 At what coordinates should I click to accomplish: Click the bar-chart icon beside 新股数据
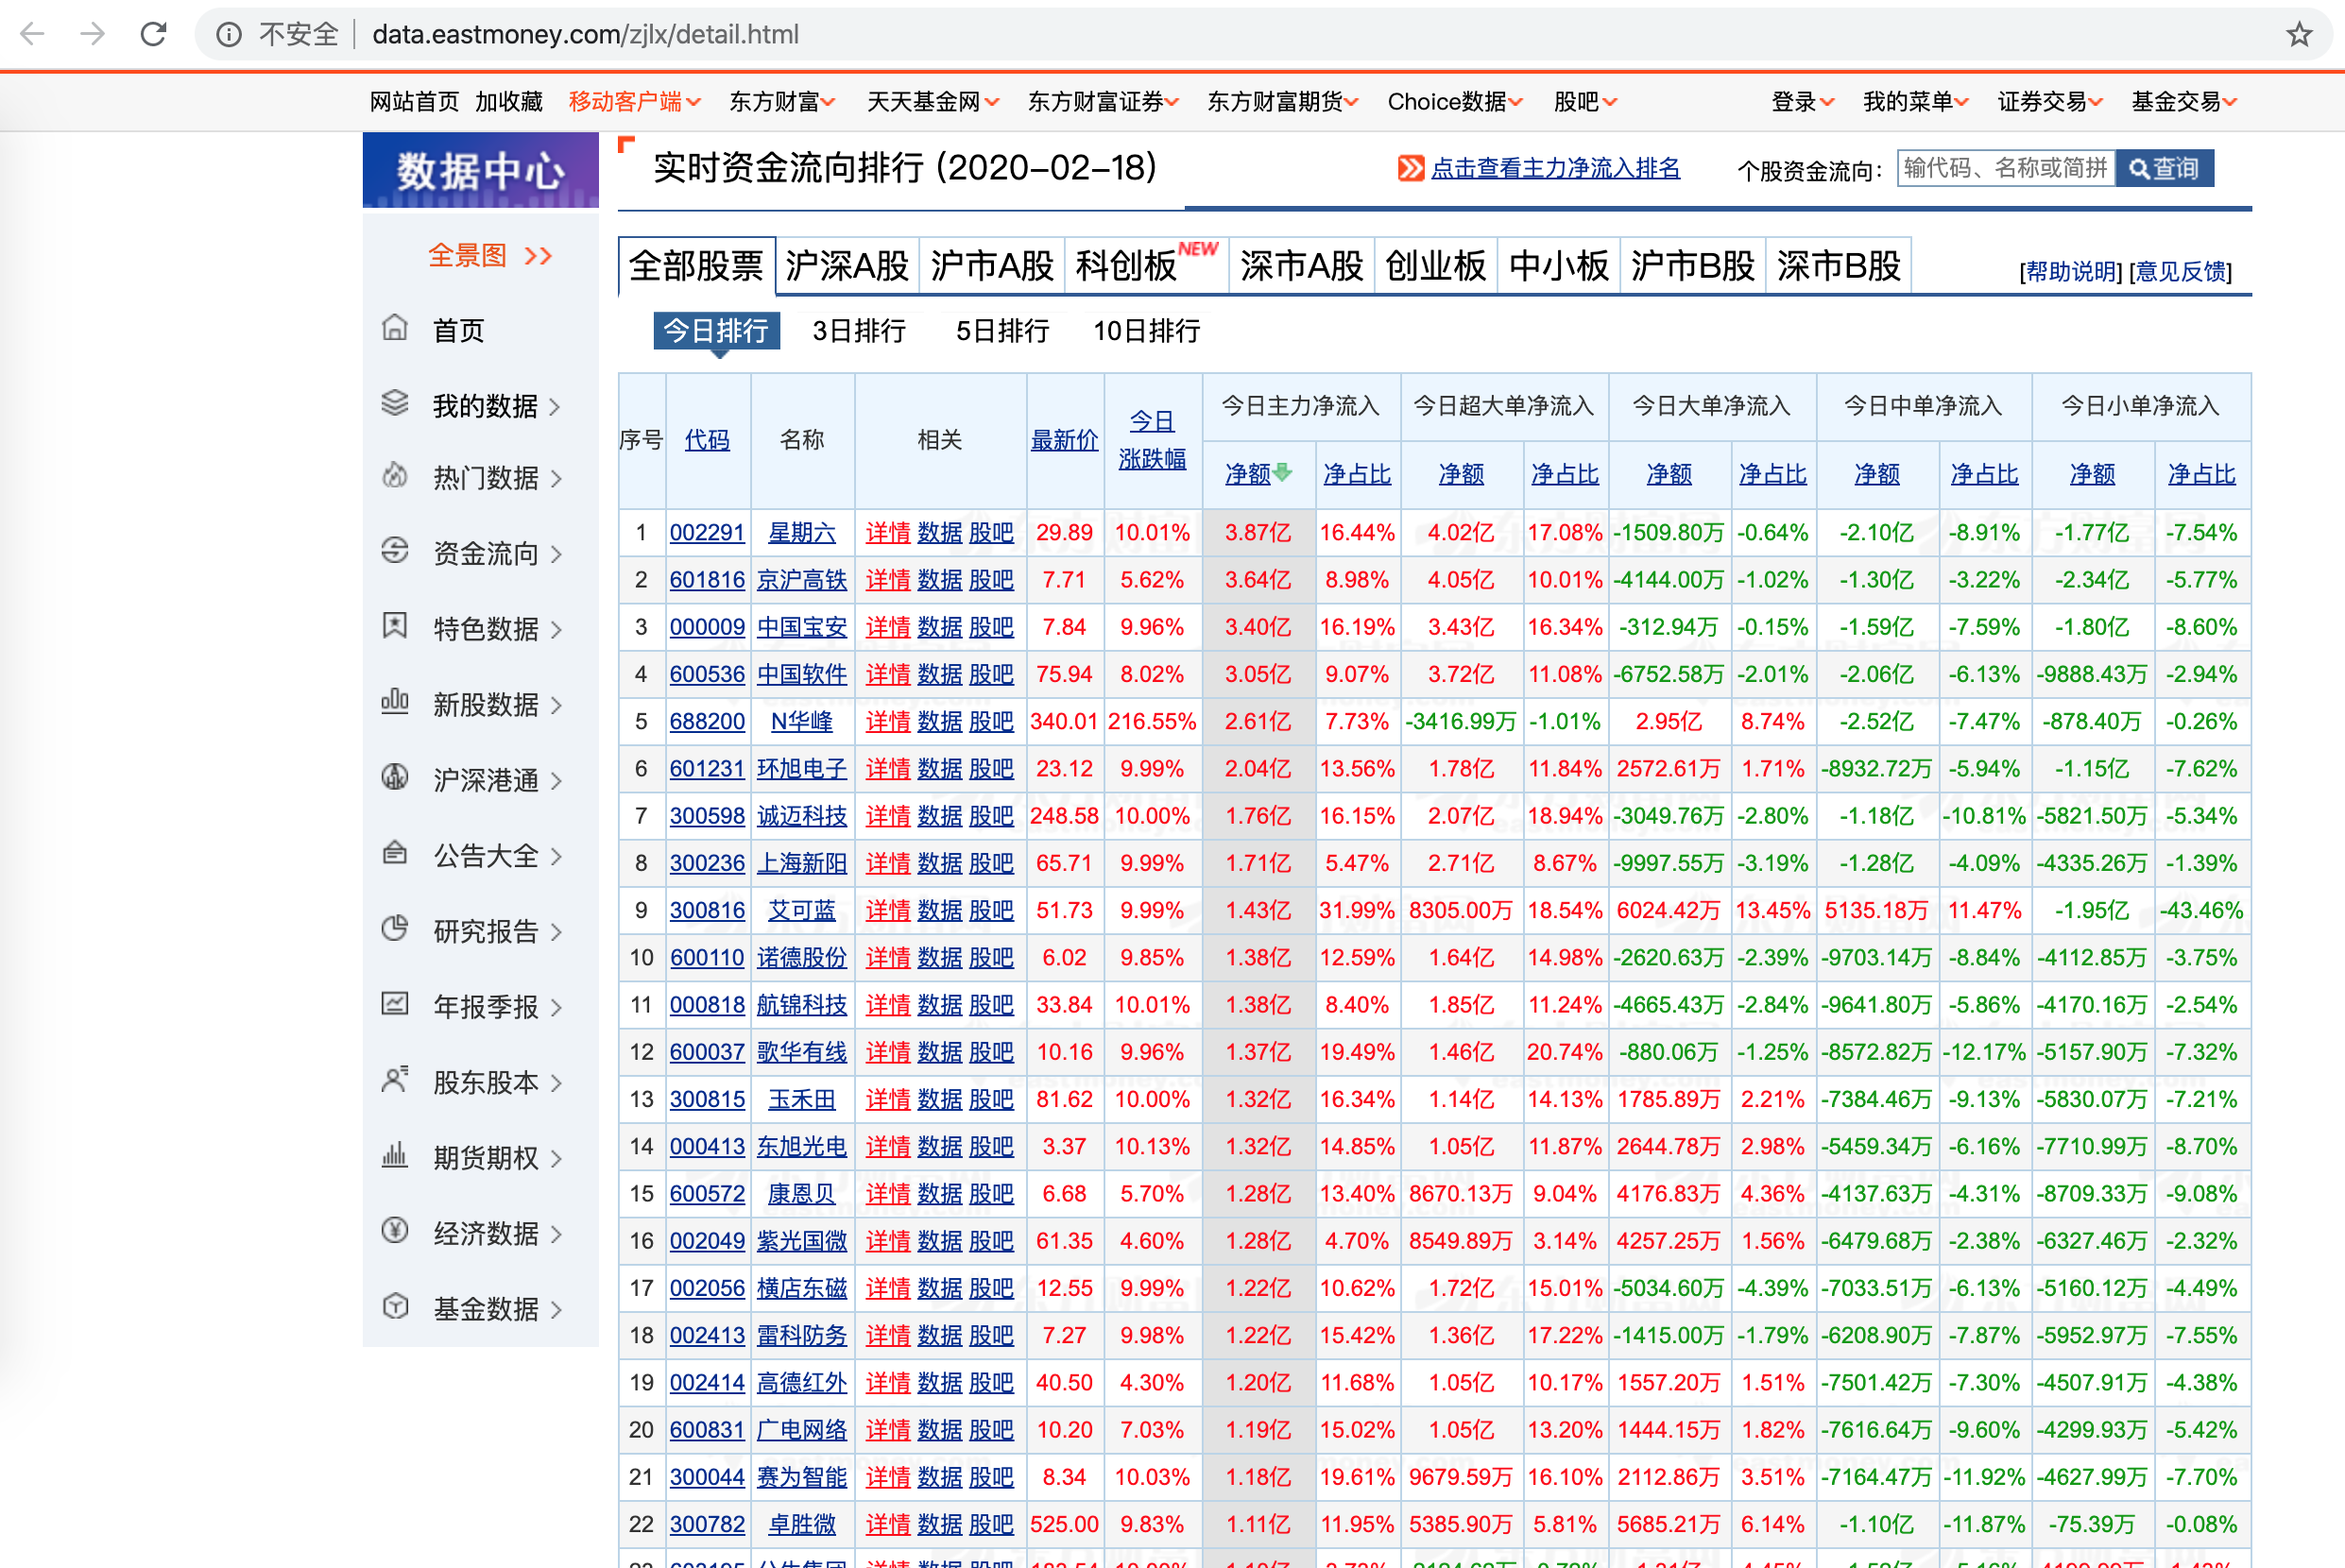[x=395, y=702]
